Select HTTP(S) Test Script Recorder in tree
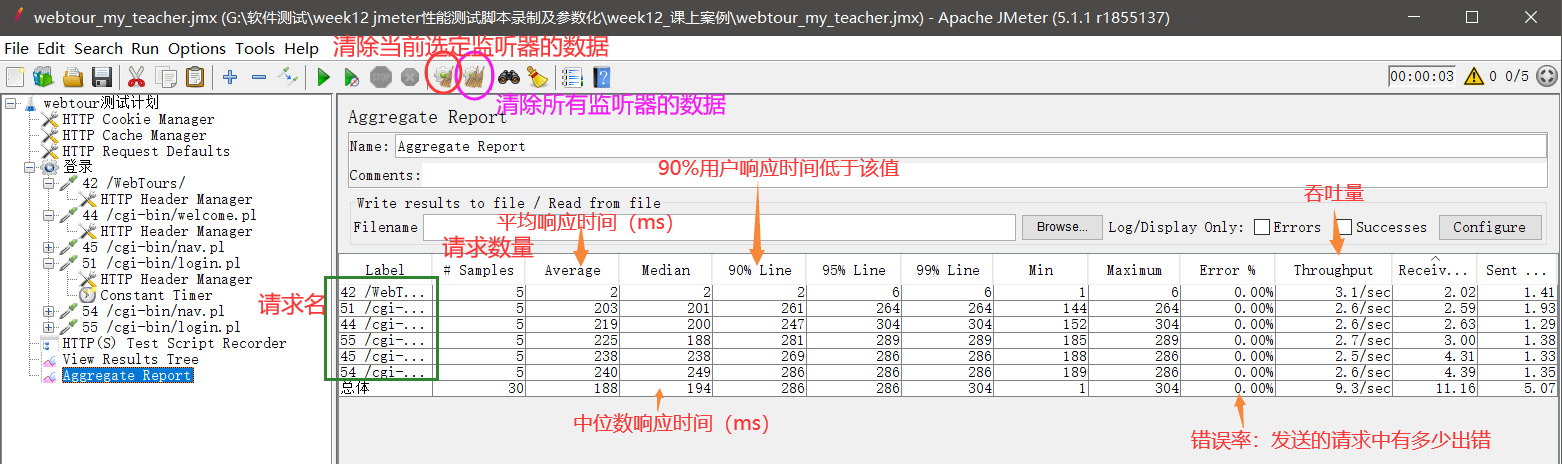The image size is (1562, 464). coord(174,344)
